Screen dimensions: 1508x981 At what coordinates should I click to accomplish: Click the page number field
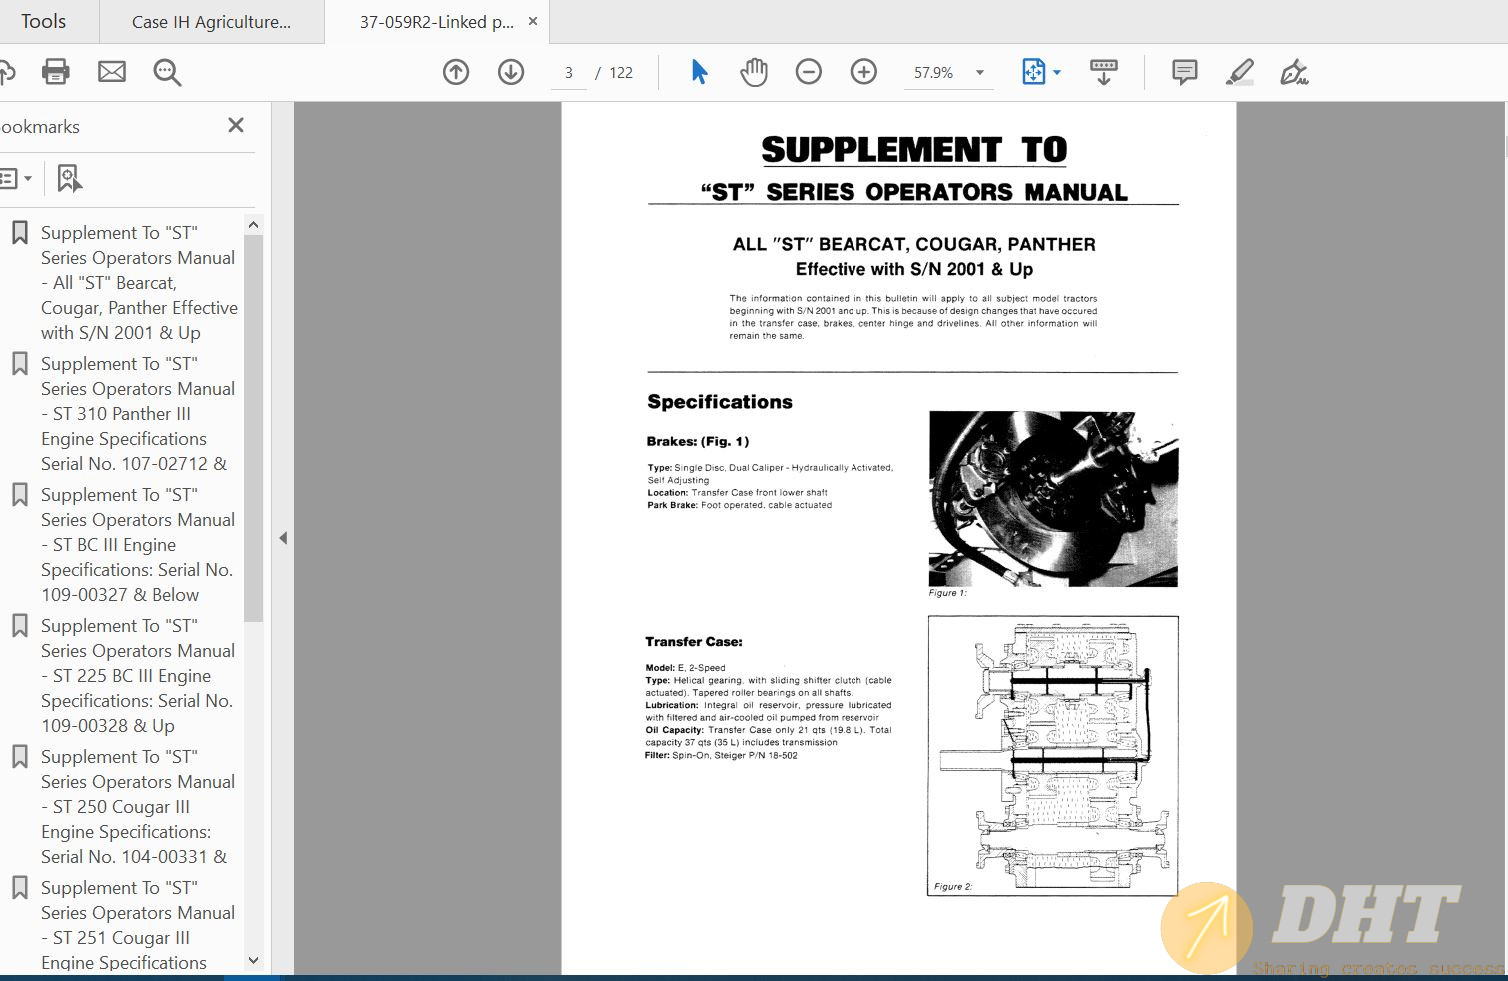[569, 72]
